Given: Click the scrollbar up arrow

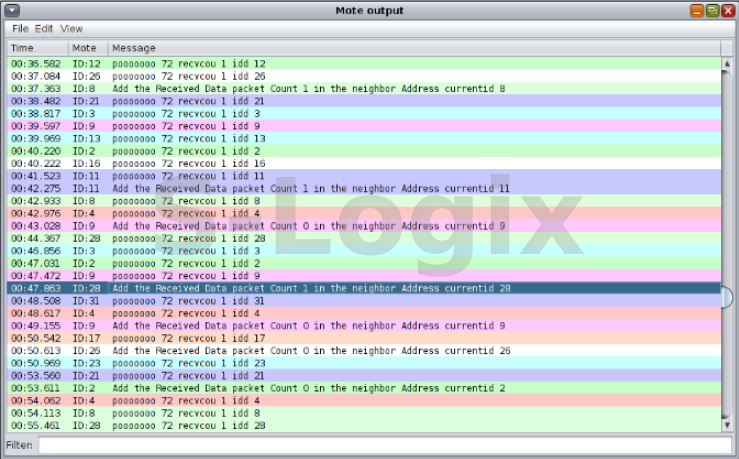Looking at the screenshot, I should [x=727, y=63].
